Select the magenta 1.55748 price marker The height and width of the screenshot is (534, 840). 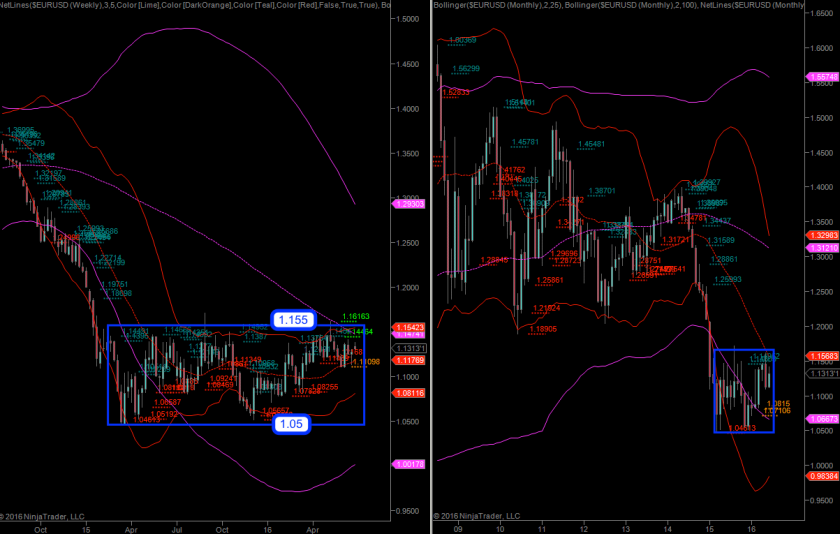pos(822,77)
